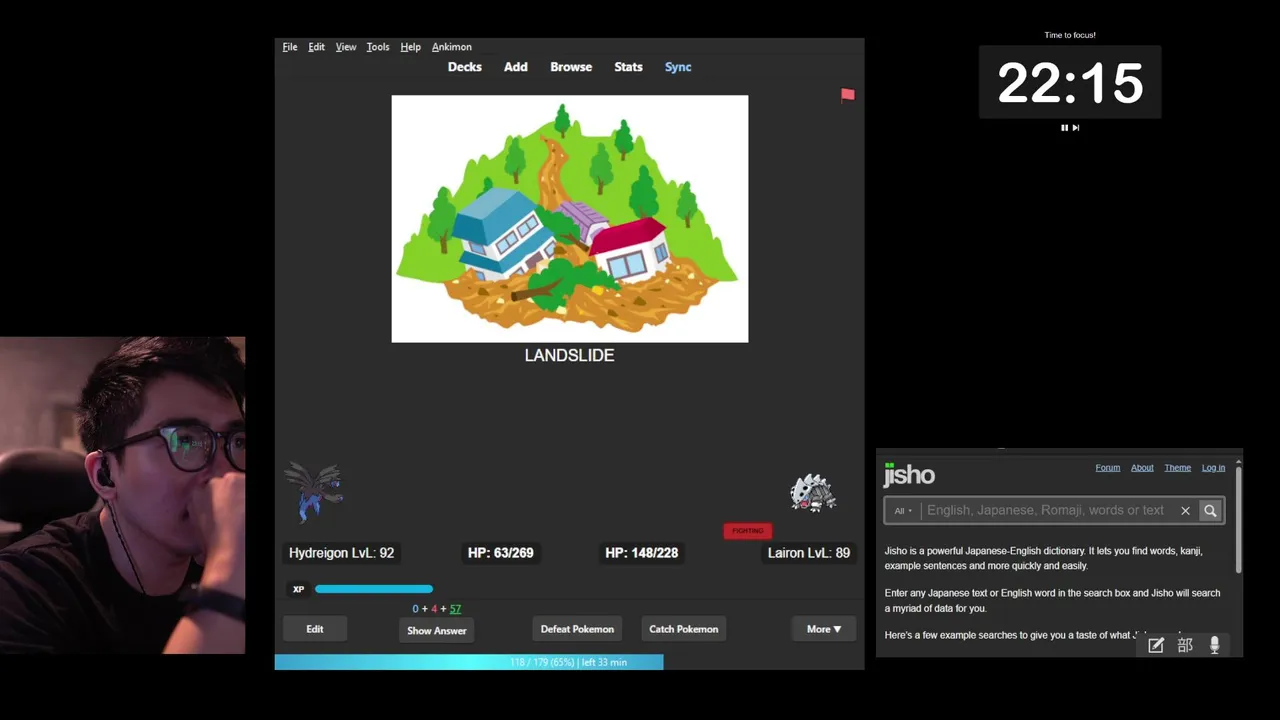This screenshot has height=720, width=1280.
Task: Click the Hydreigon LvL: 92 label
Action: [x=341, y=553]
